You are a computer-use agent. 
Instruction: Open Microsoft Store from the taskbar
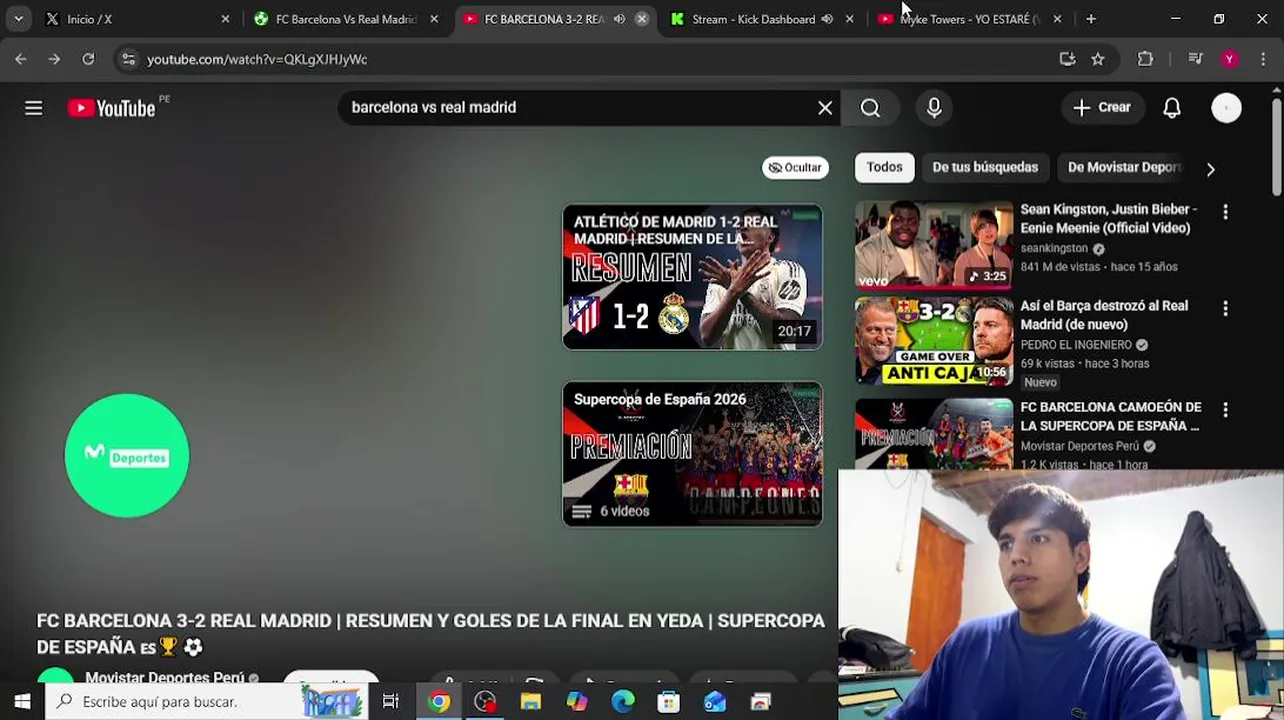coord(669,702)
